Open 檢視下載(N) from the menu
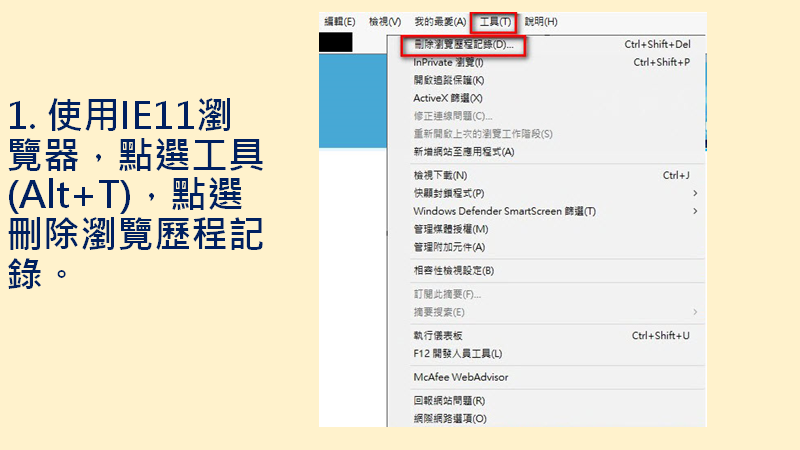The height and width of the screenshot is (450, 800). pos(440,176)
